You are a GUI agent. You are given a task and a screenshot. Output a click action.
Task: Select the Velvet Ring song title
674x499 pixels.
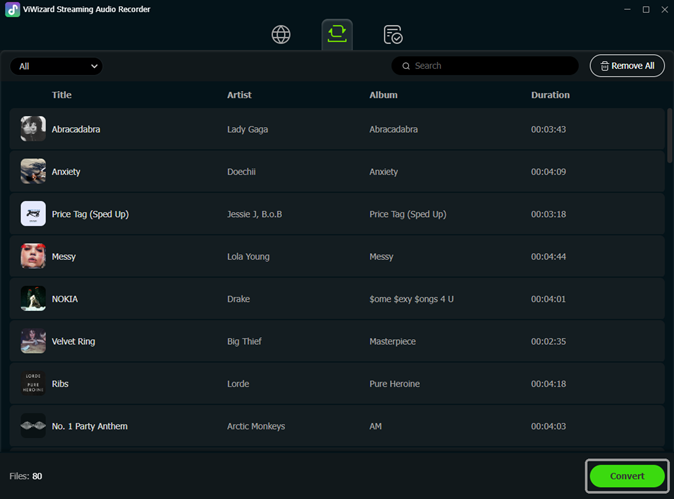[74, 341]
